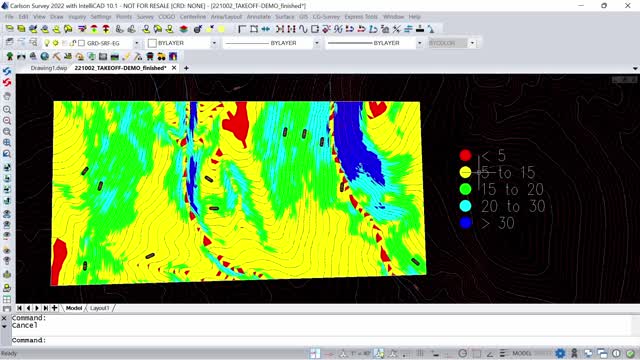Expand the drawing tabs list arrow
The height and width of the screenshot is (360, 640).
635,68
